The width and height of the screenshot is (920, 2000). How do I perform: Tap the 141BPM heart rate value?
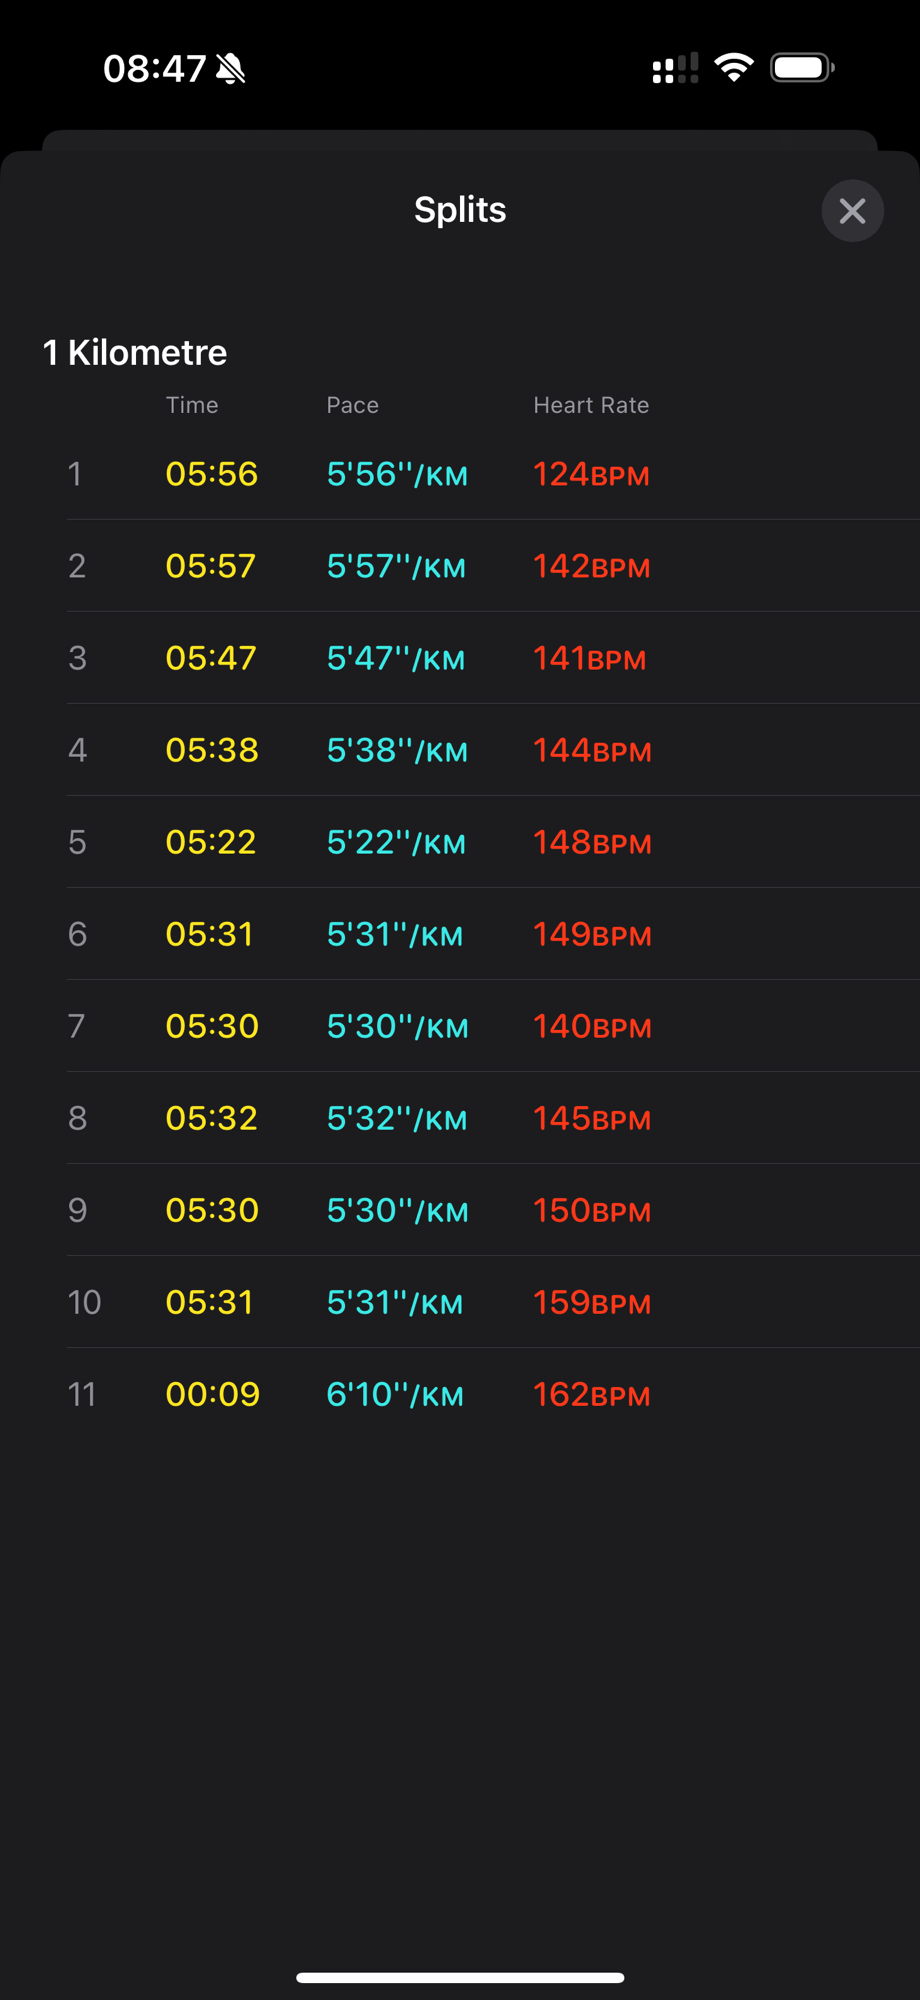pos(589,659)
